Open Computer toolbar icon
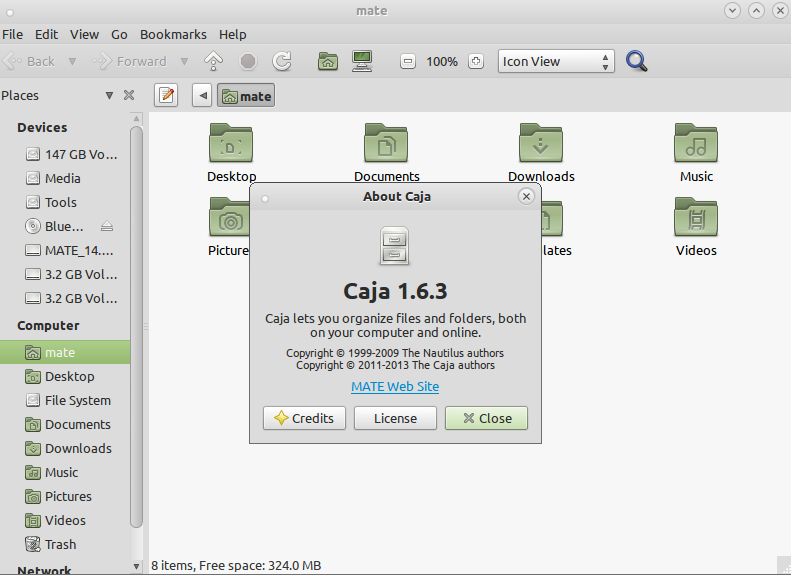791x575 pixels. [x=362, y=62]
